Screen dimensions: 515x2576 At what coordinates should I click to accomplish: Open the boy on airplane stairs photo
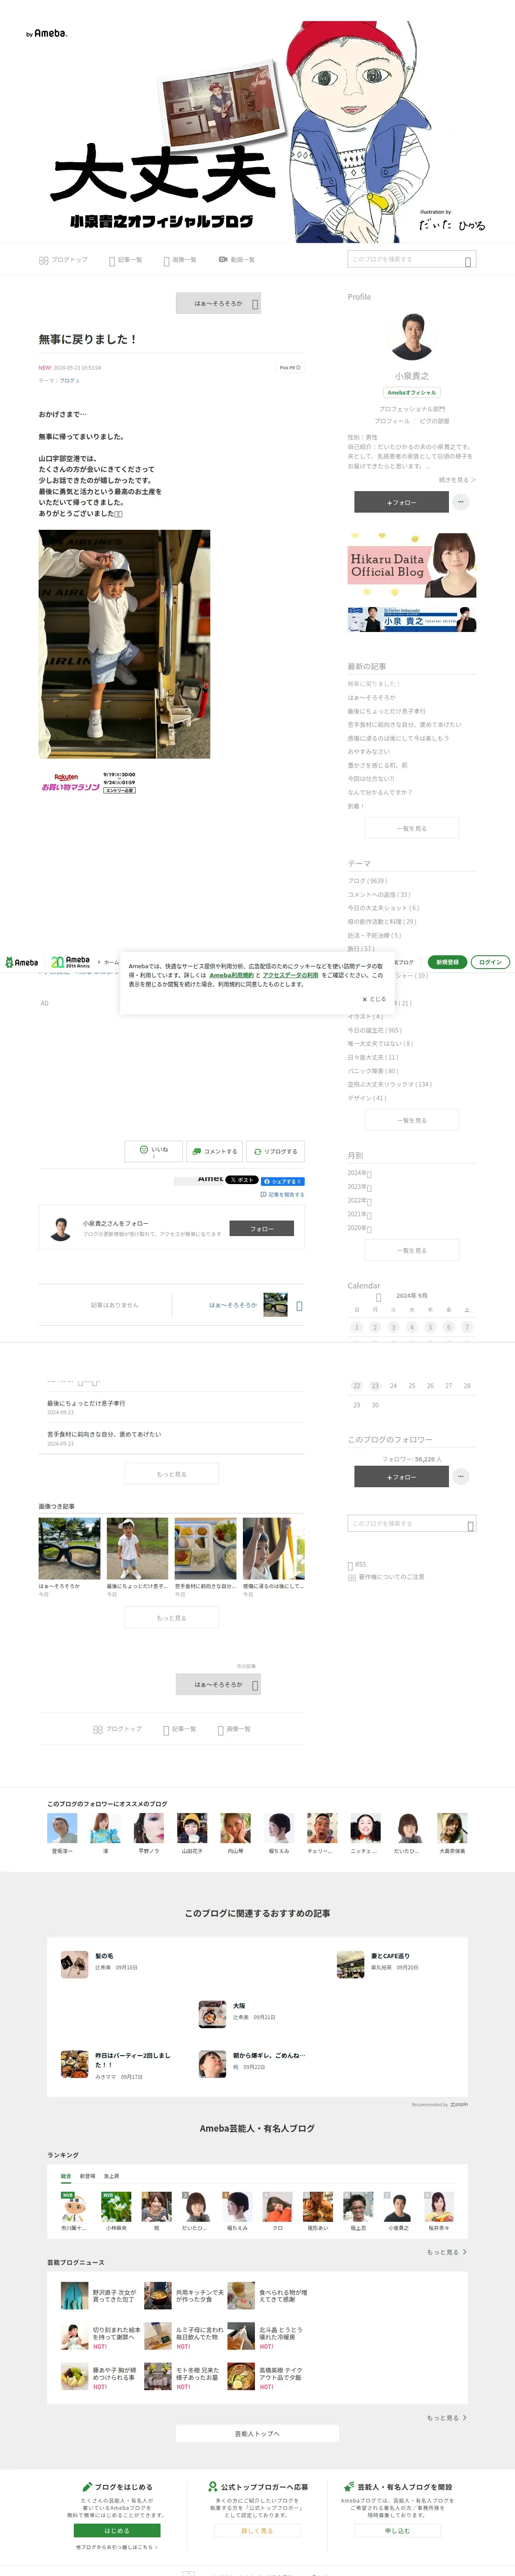tap(124, 644)
